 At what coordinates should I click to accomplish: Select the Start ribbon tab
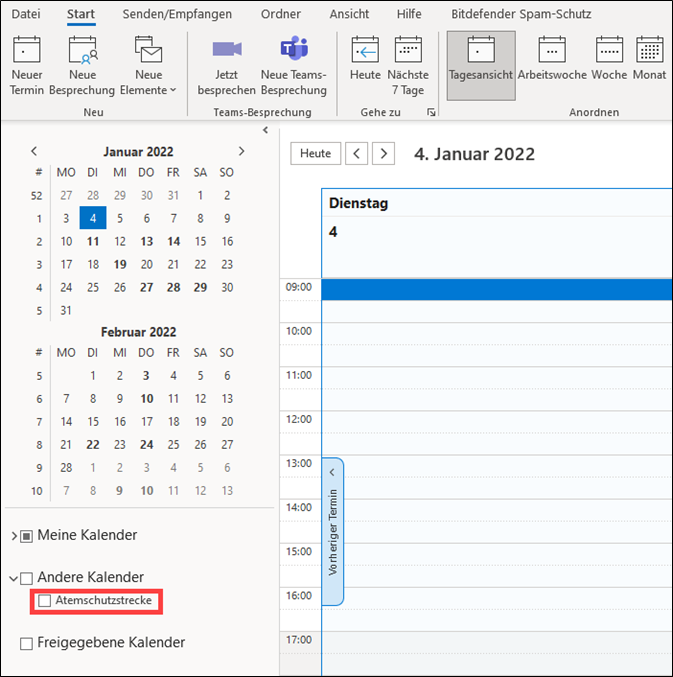[x=81, y=14]
